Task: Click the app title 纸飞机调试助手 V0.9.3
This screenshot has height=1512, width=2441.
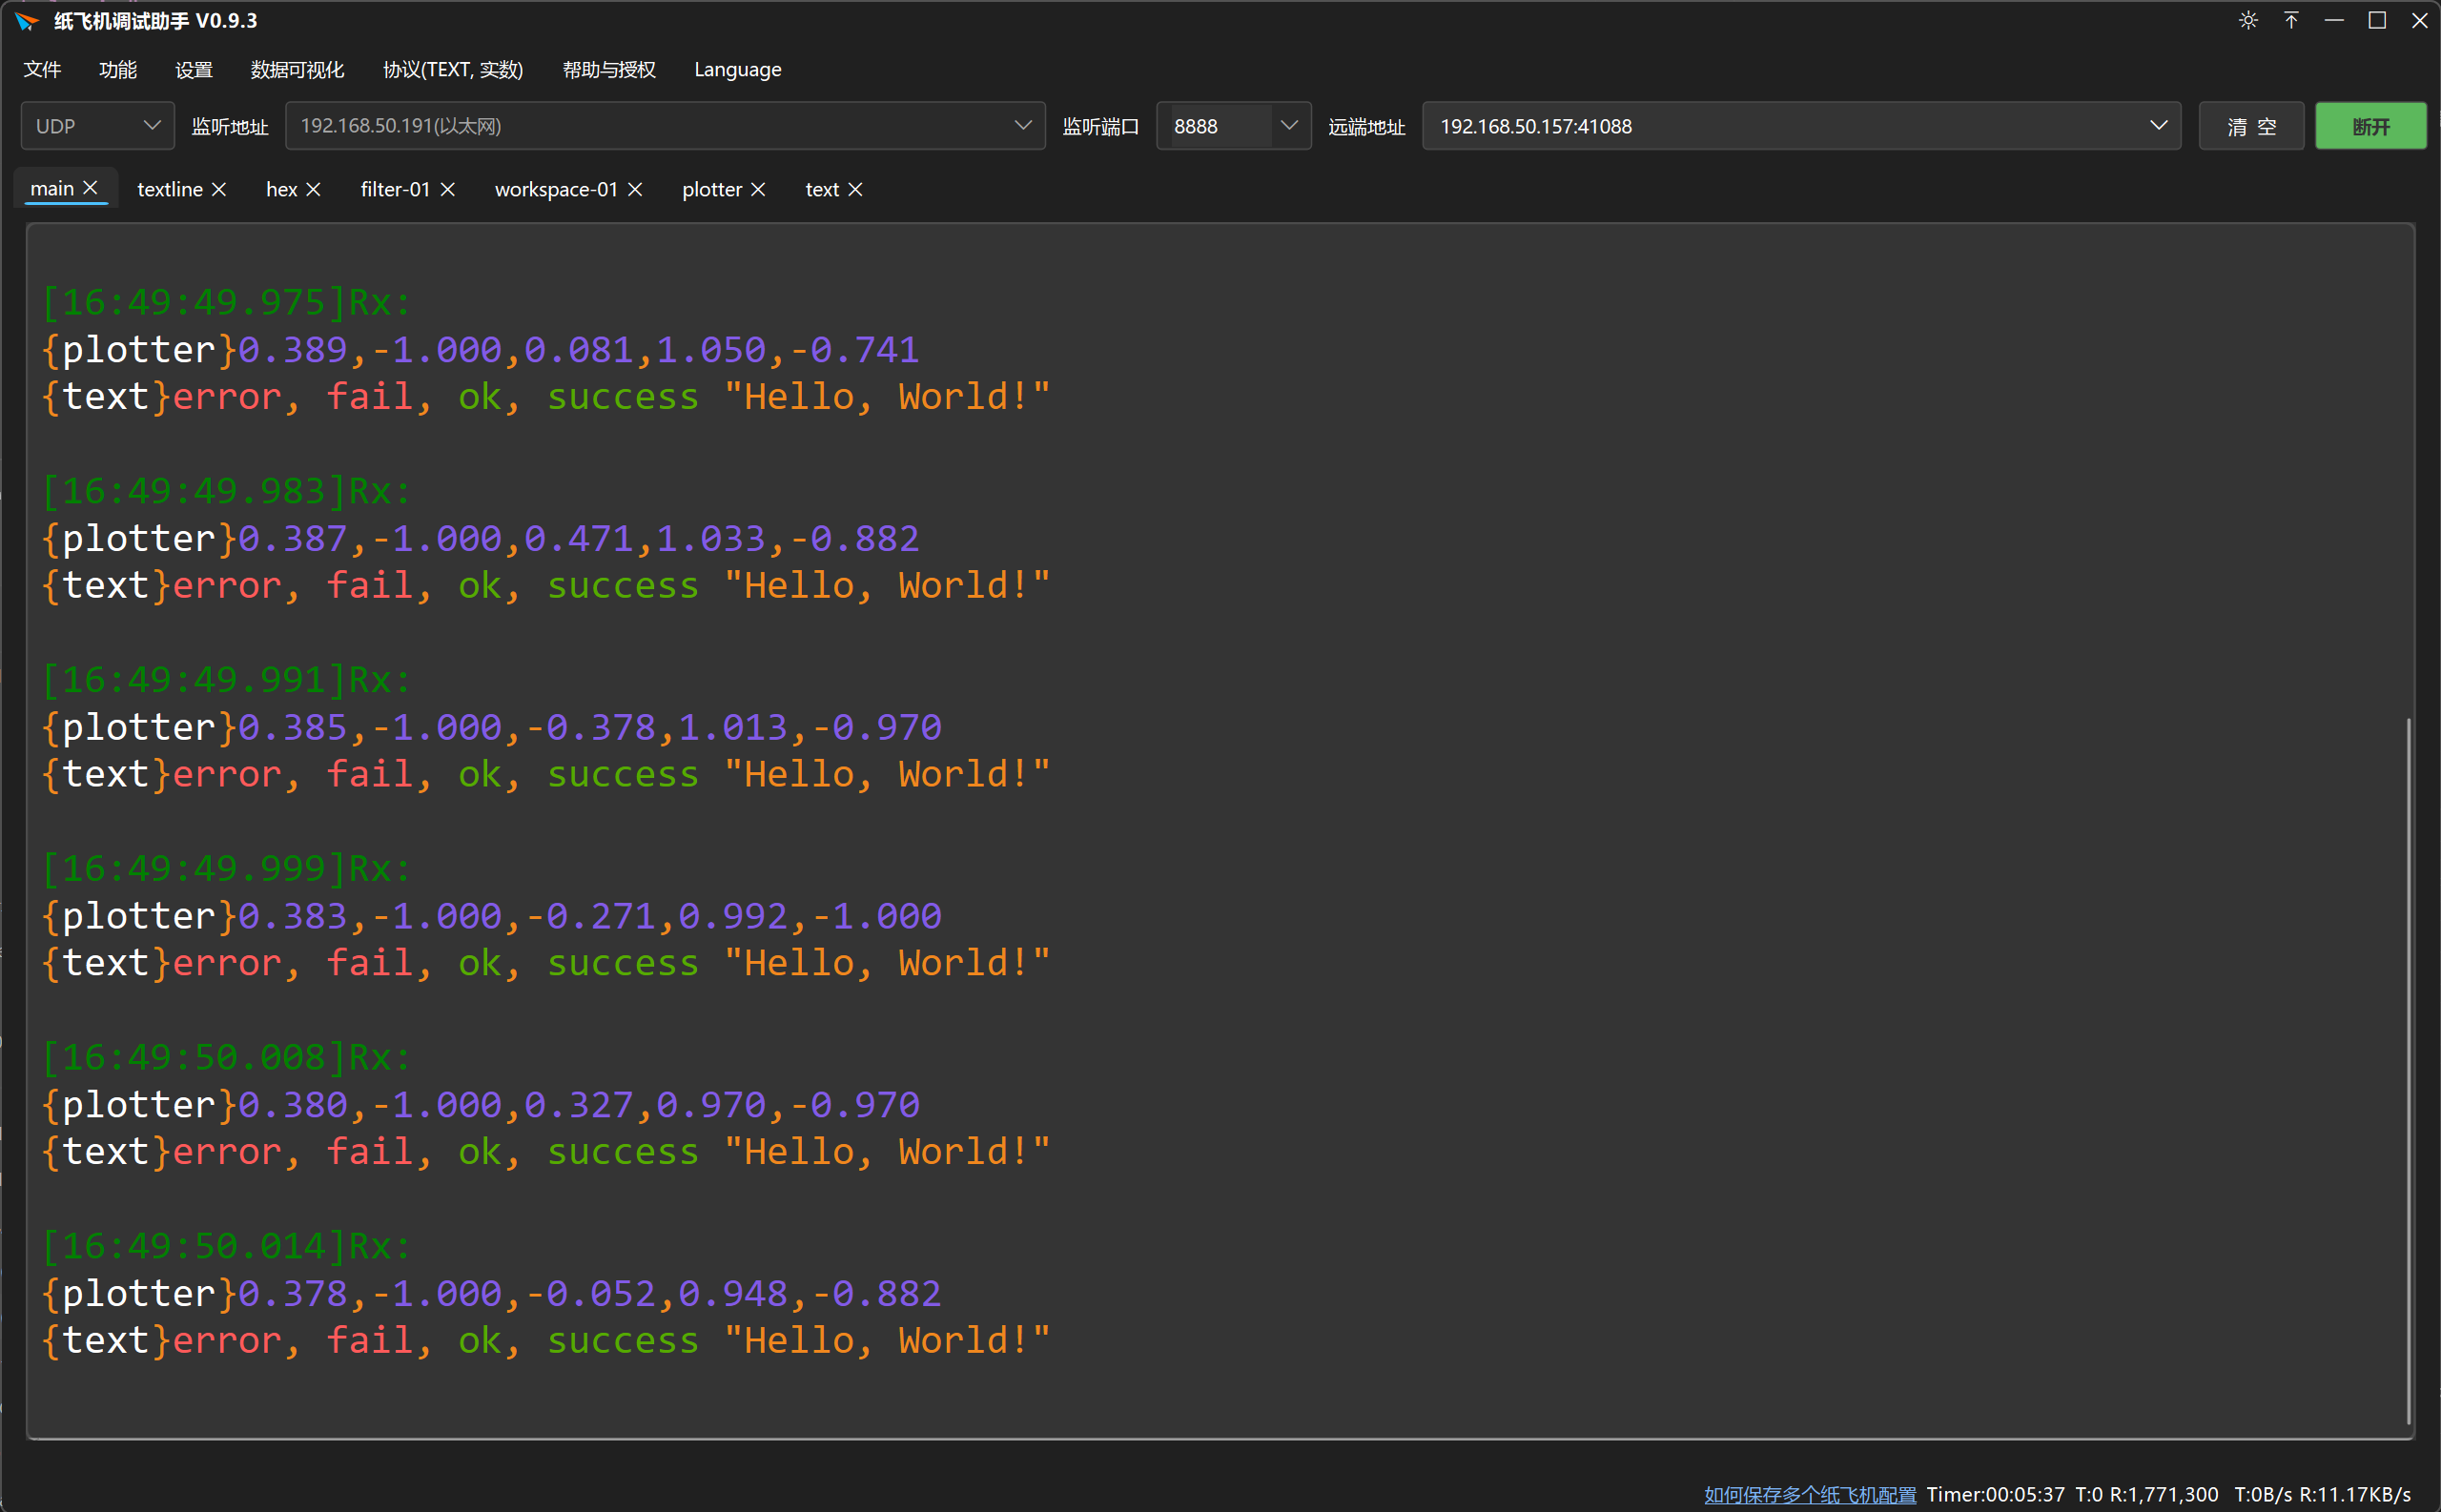Action: (x=155, y=21)
